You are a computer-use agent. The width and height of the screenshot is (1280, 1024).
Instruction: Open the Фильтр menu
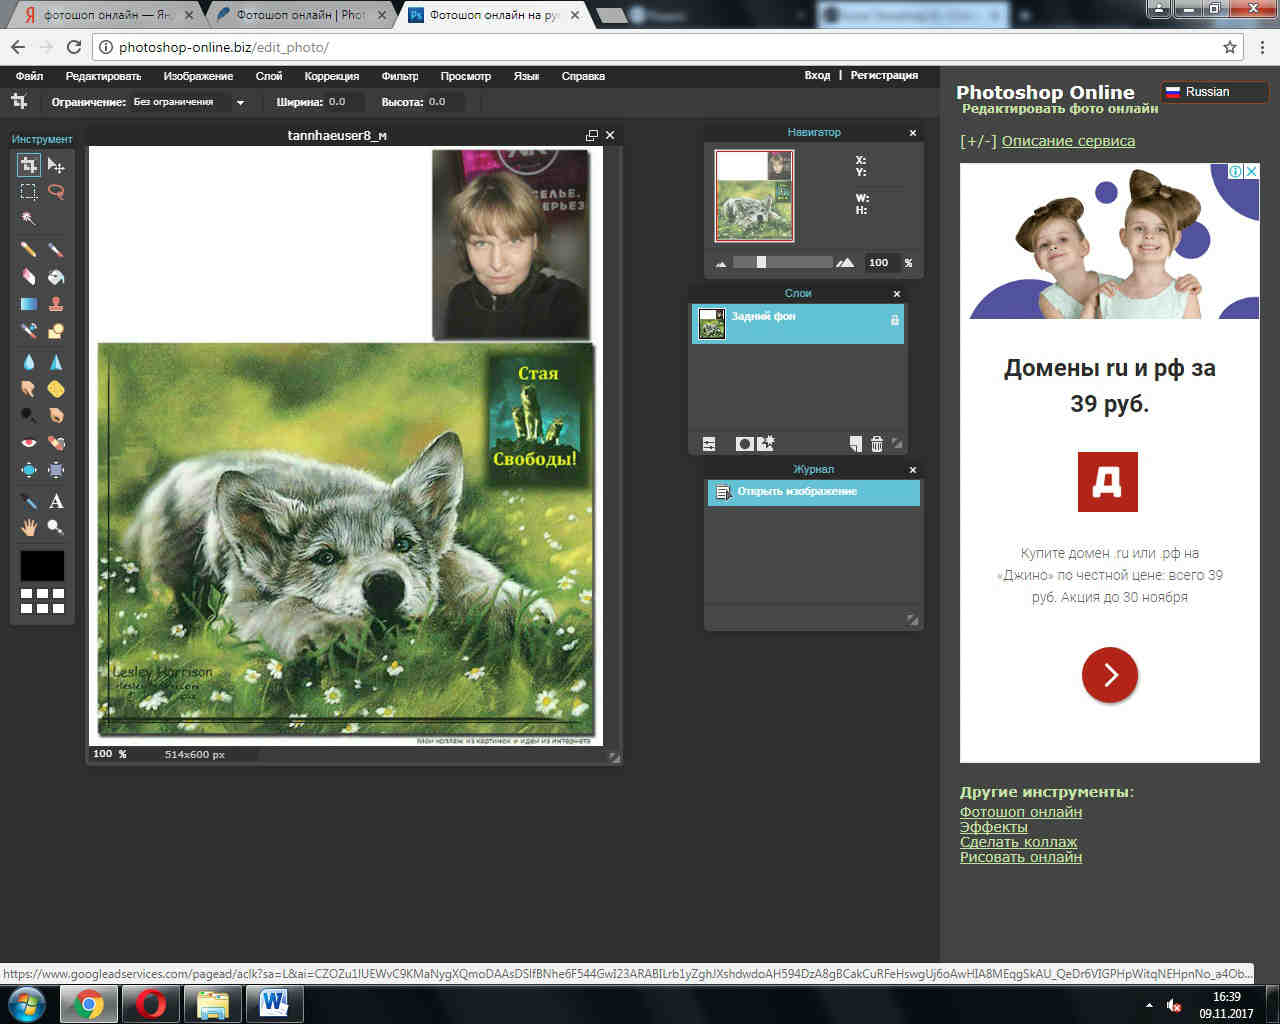[x=400, y=76]
